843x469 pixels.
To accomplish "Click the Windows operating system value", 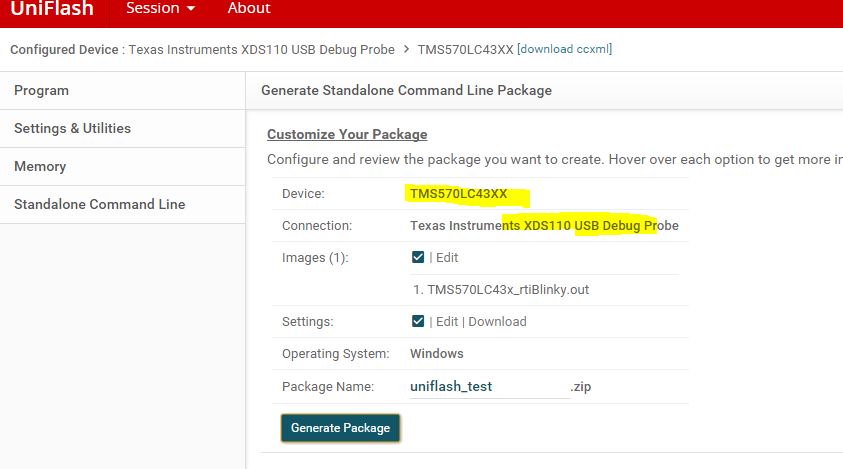I will [x=437, y=353].
